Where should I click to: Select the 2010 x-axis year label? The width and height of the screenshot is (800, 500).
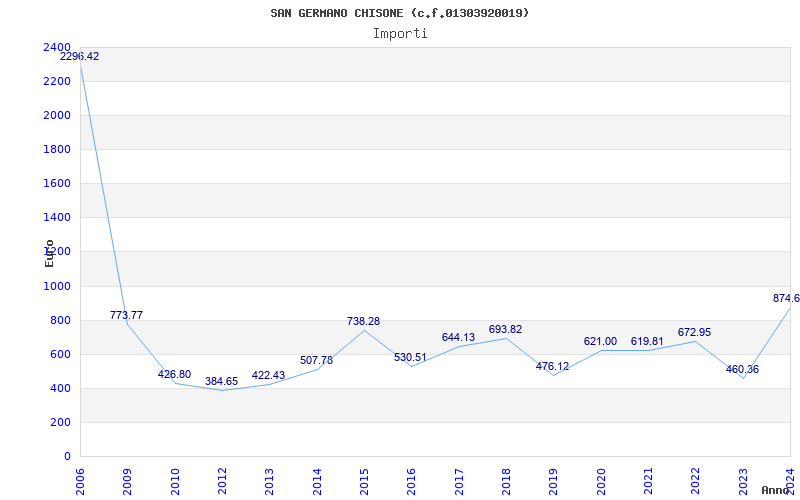tap(174, 481)
